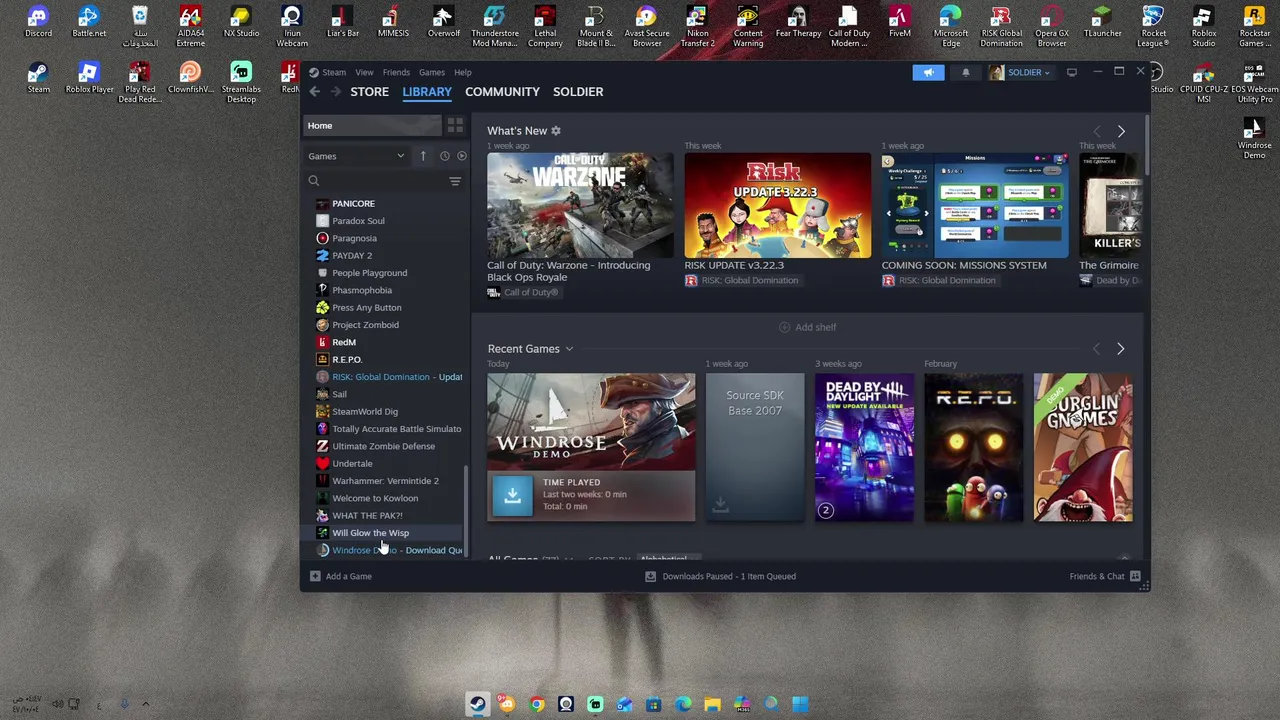
Task: Click the Add a Game plus icon
Action: click(x=315, y=576)
